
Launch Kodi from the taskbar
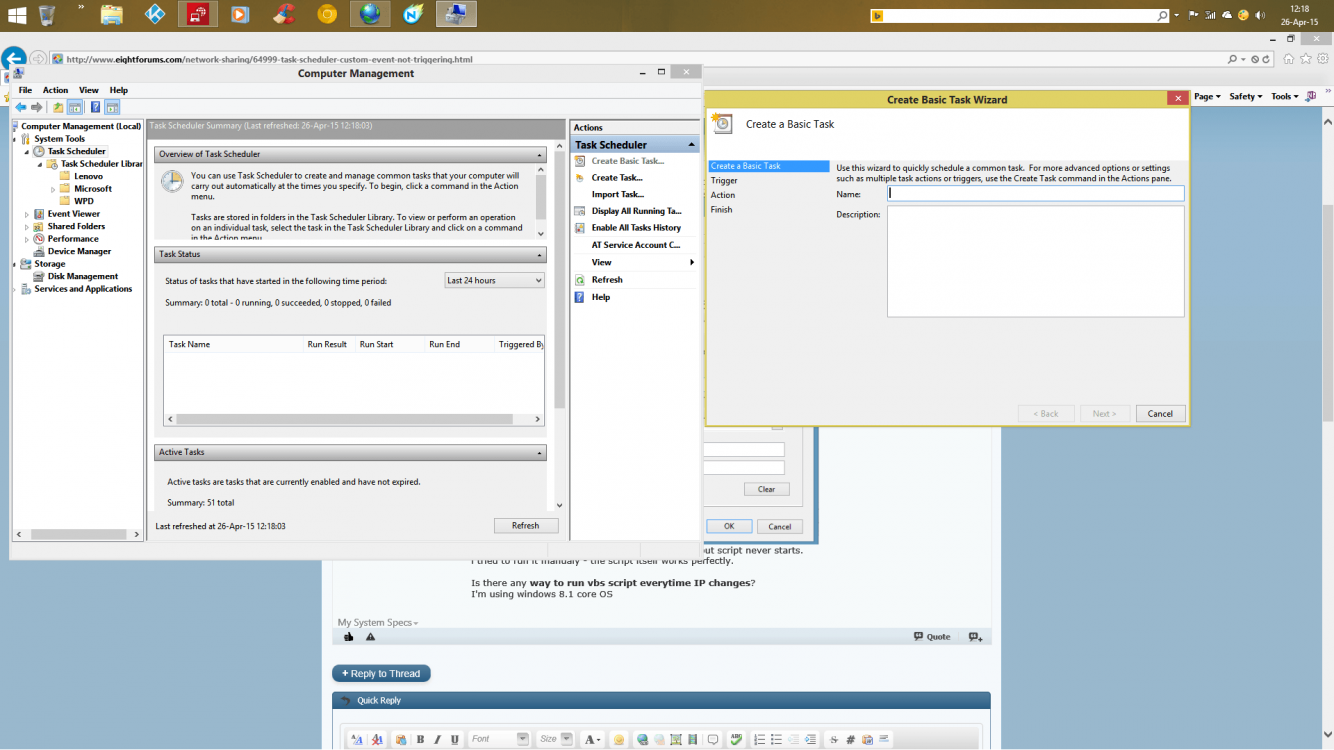point(155,14)
